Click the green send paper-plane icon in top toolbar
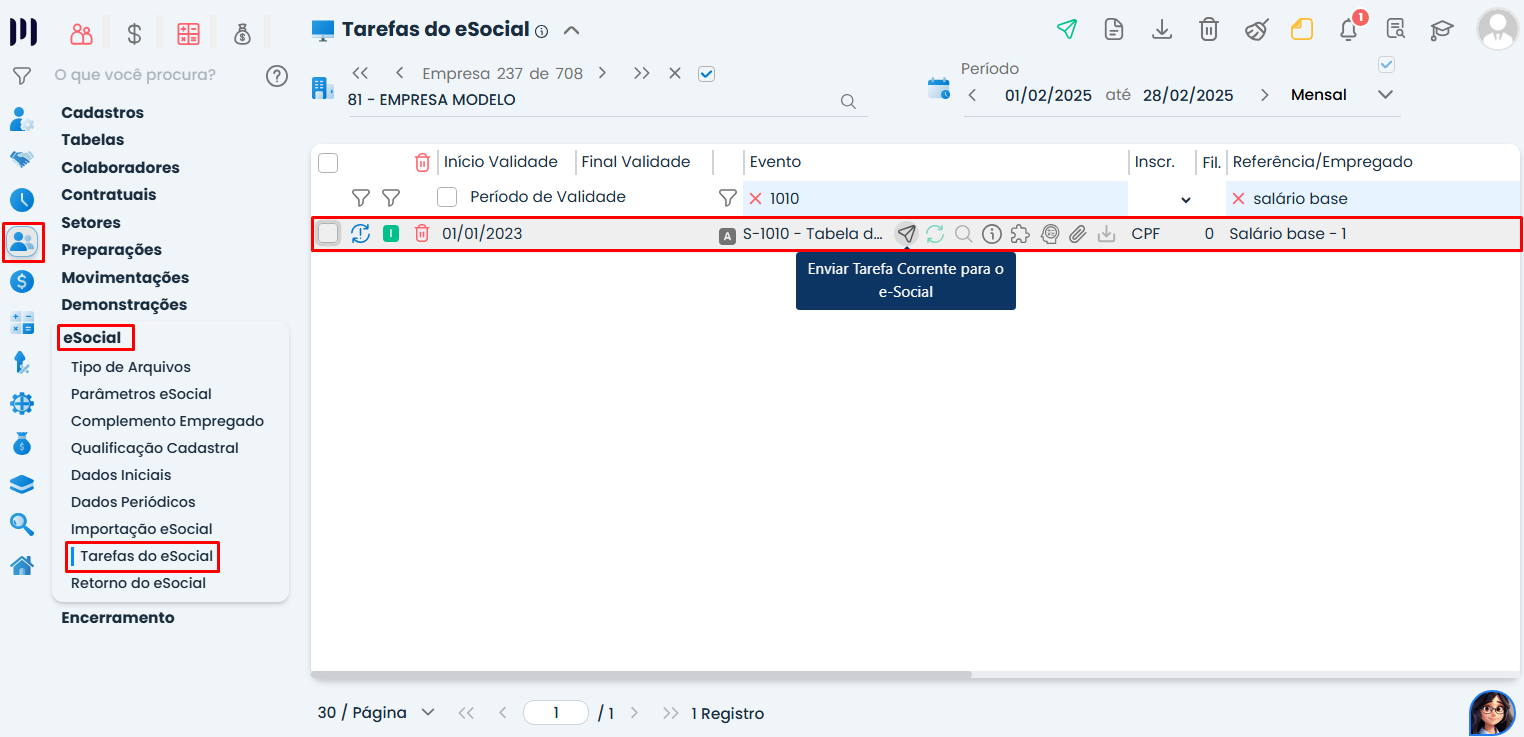1524x737 pixels. pyautogui.click(x=1067, y=29)
